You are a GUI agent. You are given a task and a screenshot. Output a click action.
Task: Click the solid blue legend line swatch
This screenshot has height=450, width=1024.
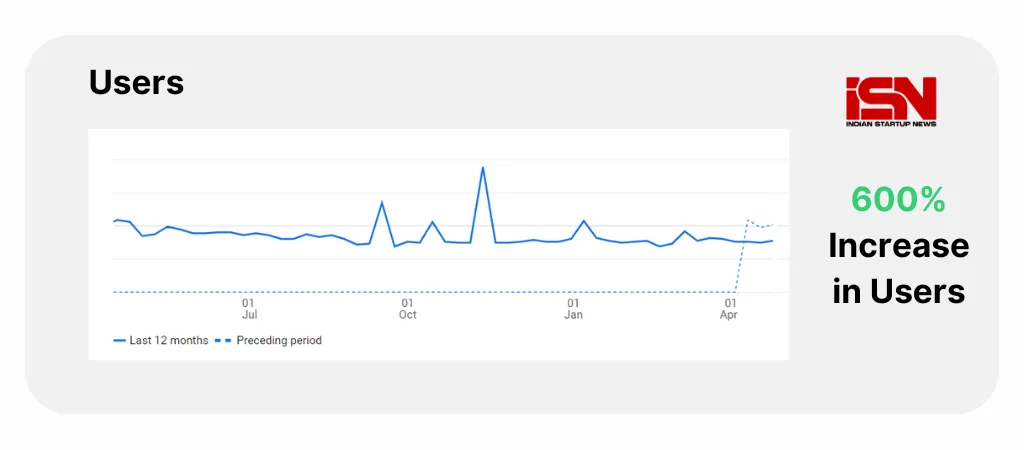tap(119, 340)
